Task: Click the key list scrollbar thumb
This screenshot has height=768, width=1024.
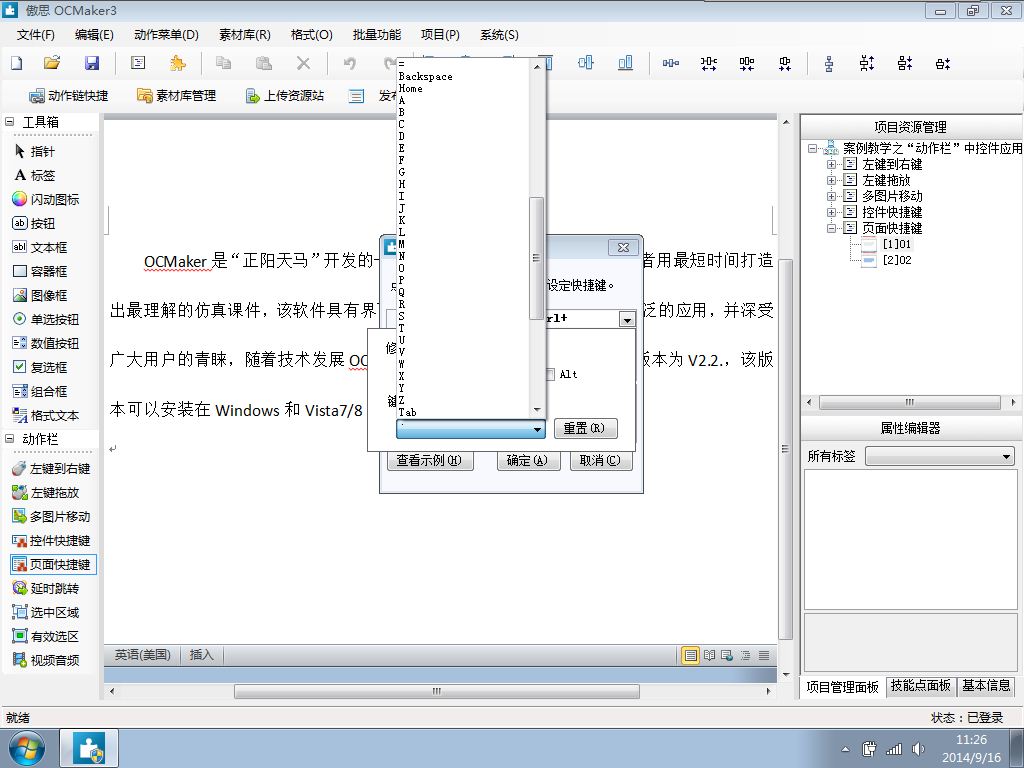Action: click(537, 258)
